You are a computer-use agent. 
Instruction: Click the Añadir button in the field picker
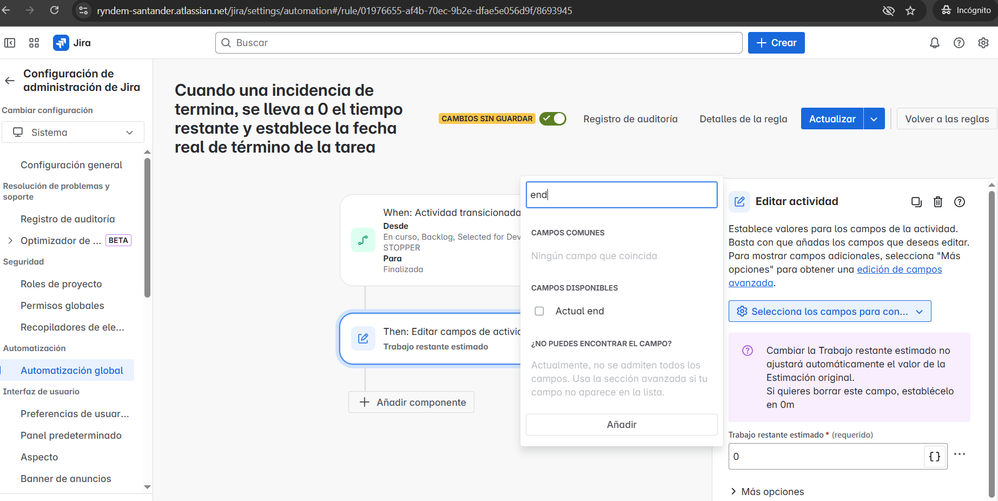tap(621, 425)
